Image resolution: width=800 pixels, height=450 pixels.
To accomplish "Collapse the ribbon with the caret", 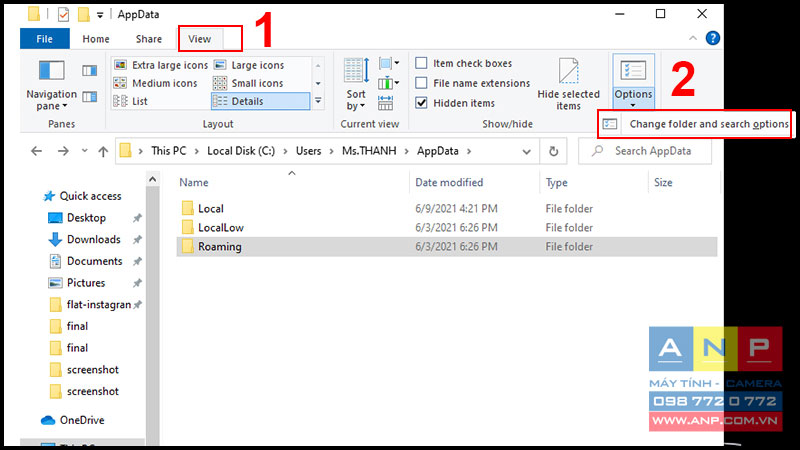I will 692,38.
